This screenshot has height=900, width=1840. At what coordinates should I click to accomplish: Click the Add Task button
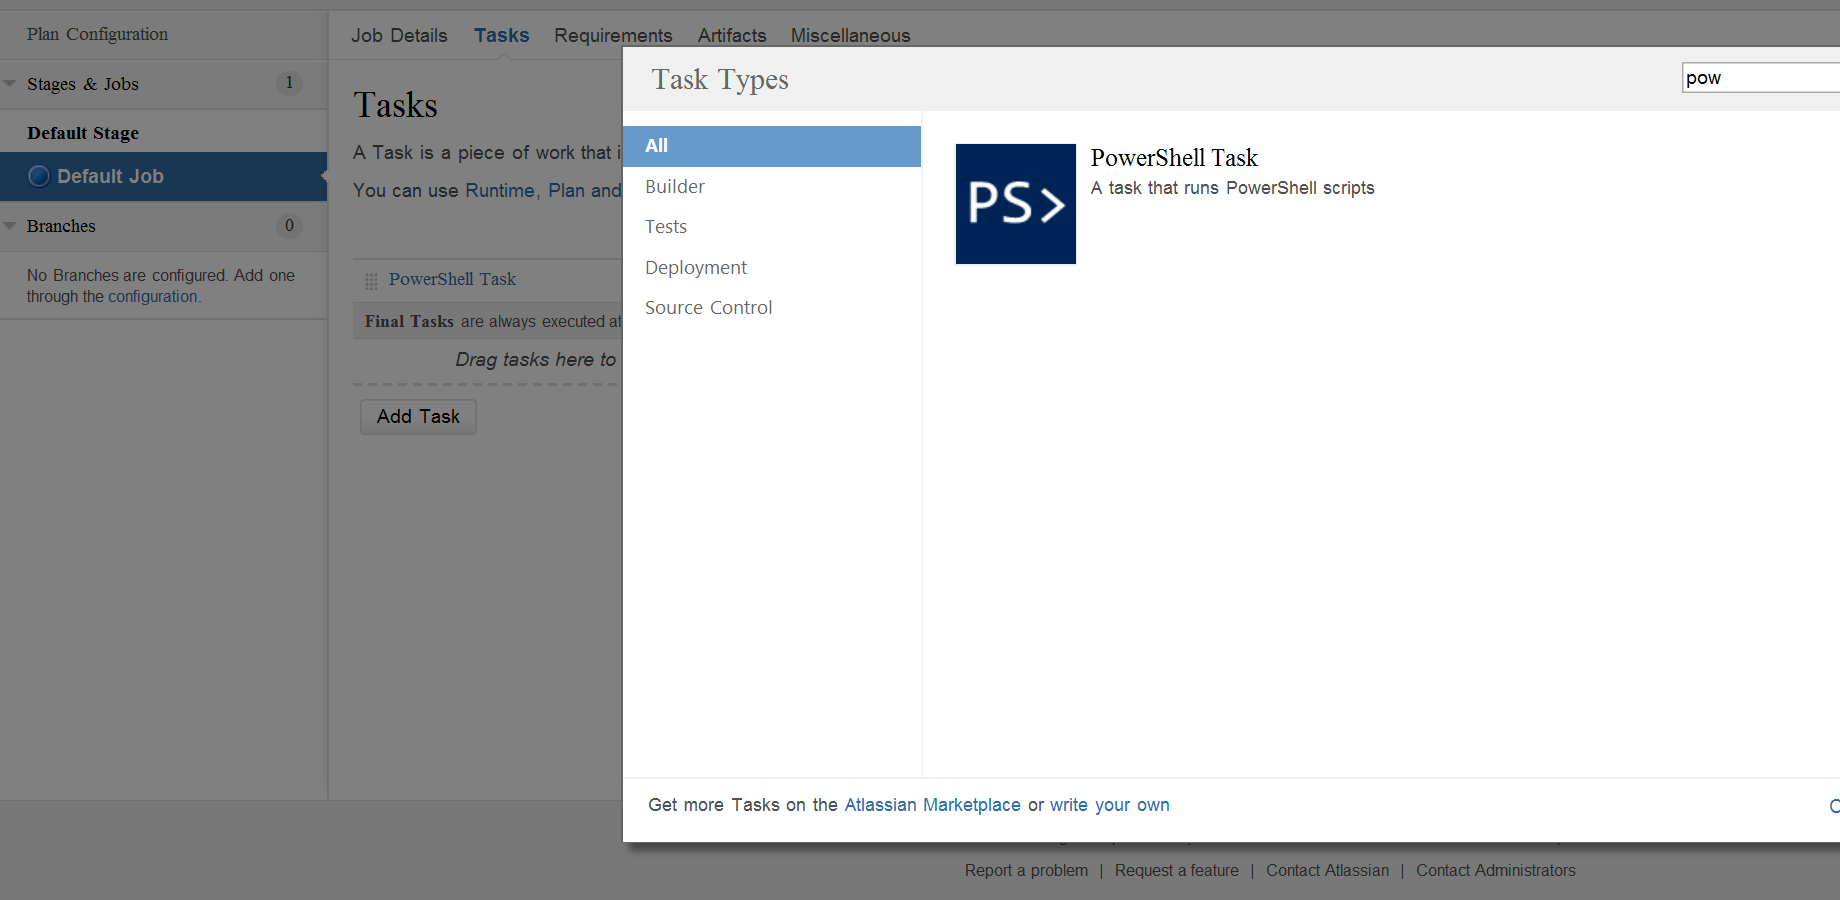418,416
